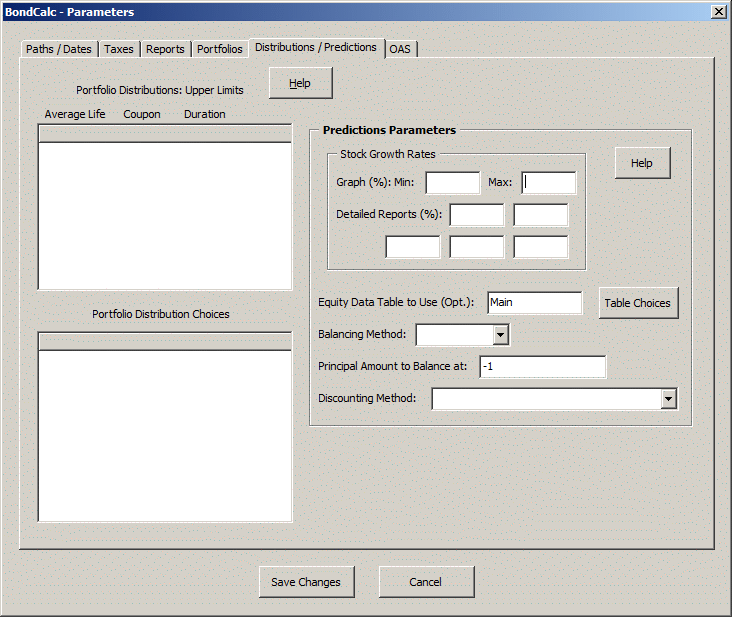Open the Taxes tab
This screenshot has height=617, width=732.
(119, 49)
